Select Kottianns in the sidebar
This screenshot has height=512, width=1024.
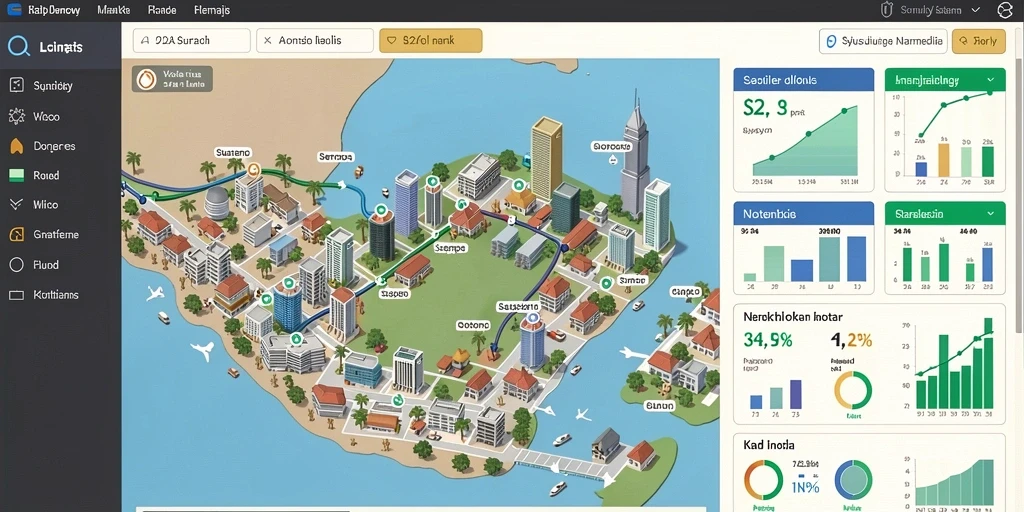pos(56,295)
